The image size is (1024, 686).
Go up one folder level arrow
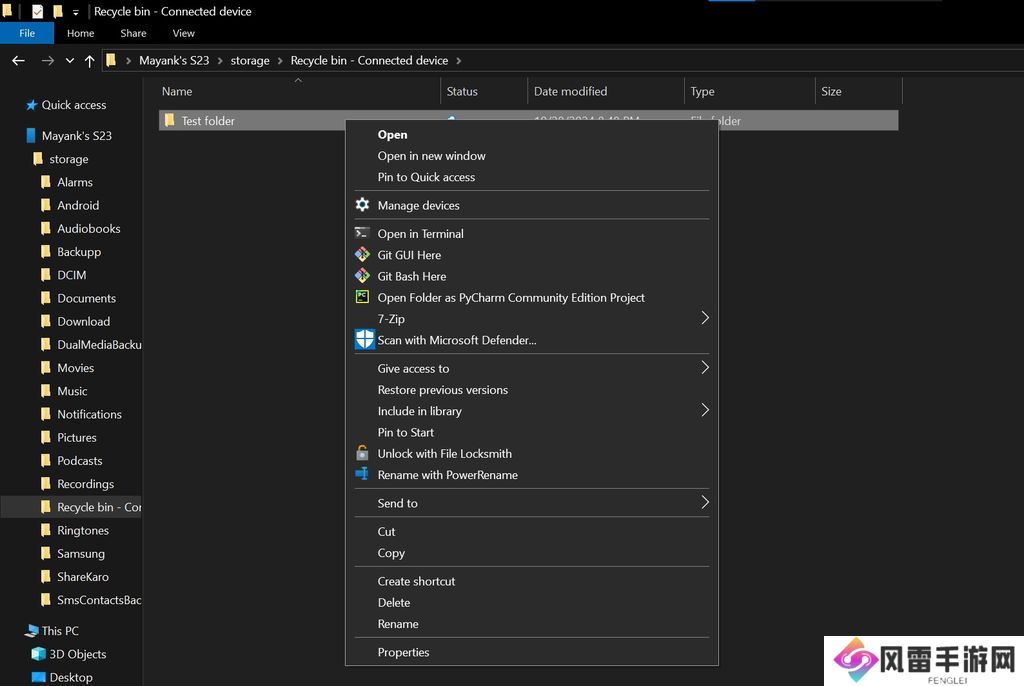pos(89,61)
